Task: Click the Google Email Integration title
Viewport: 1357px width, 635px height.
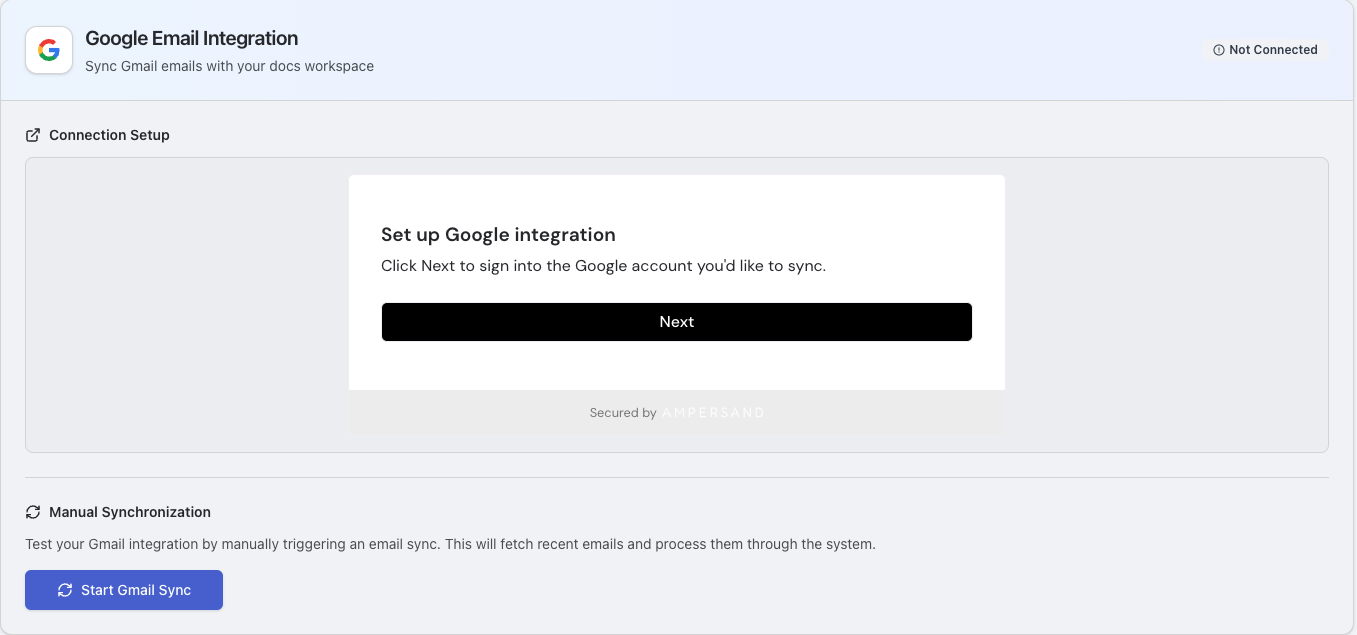Action: pos(190,38)
